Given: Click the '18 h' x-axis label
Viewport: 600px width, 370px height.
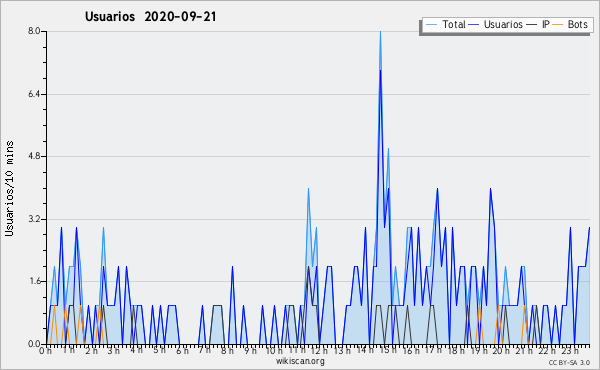Looking at the screenshot, I should coord(456,351).
